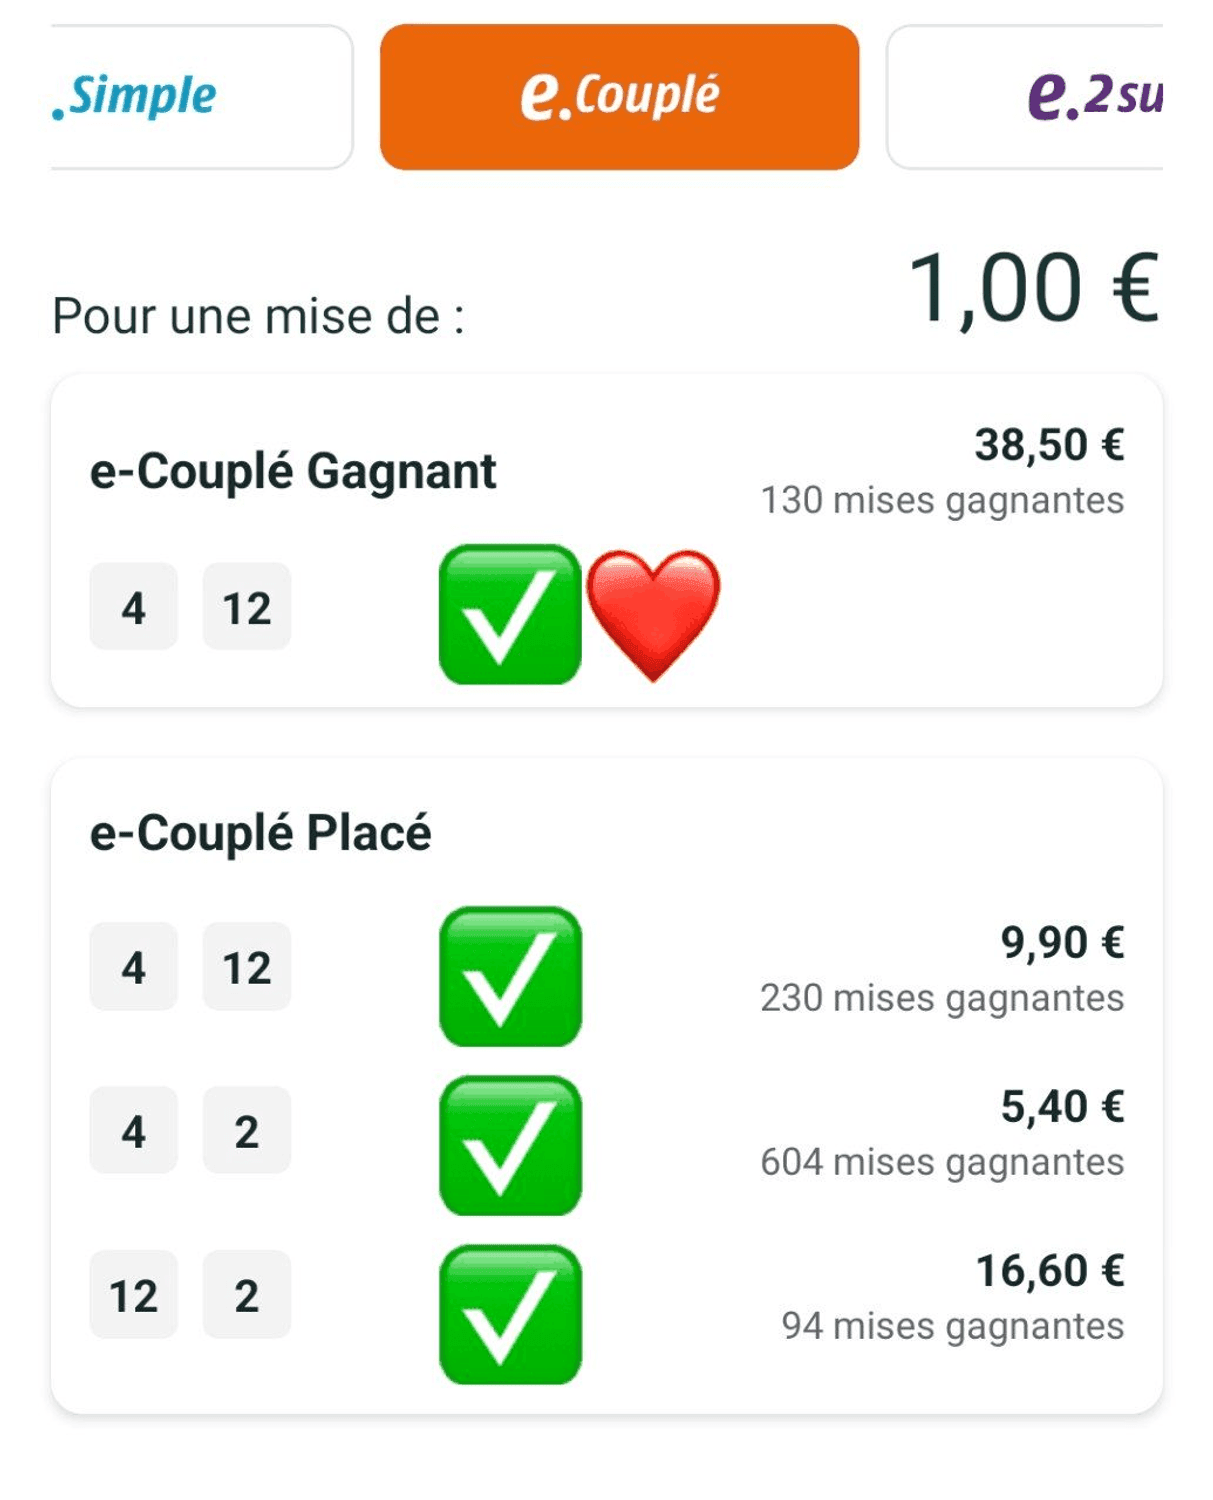Viewport: 1213px width, 1500px height.
Task: Click the 16,60 € payout amount
Action: [1050, 1271]
